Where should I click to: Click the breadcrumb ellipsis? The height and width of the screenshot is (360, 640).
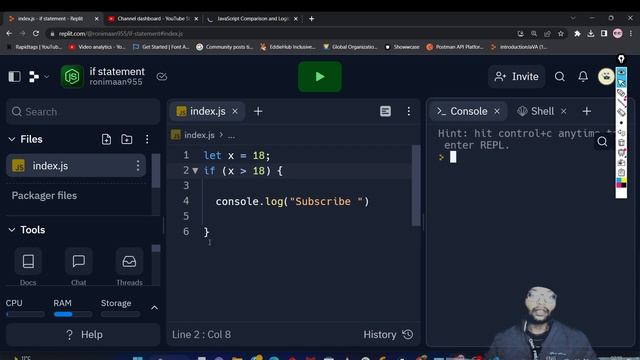click(231, 136)
